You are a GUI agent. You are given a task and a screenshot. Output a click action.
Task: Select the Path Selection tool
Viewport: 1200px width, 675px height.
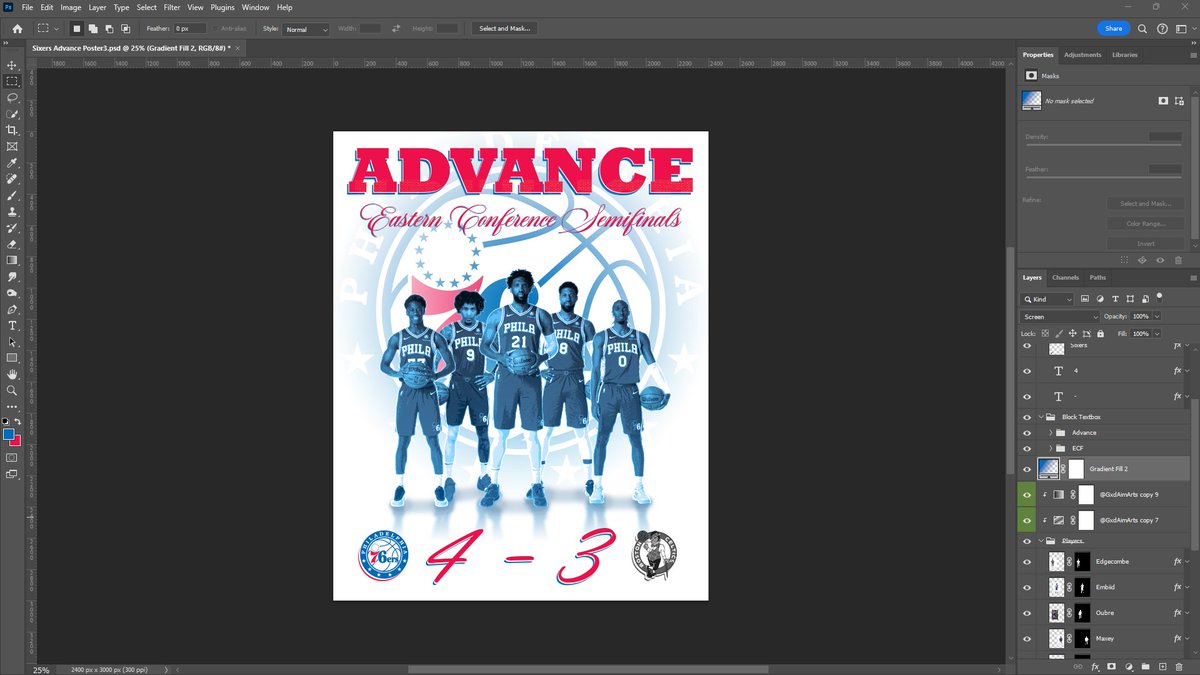(x=12, y=341)
